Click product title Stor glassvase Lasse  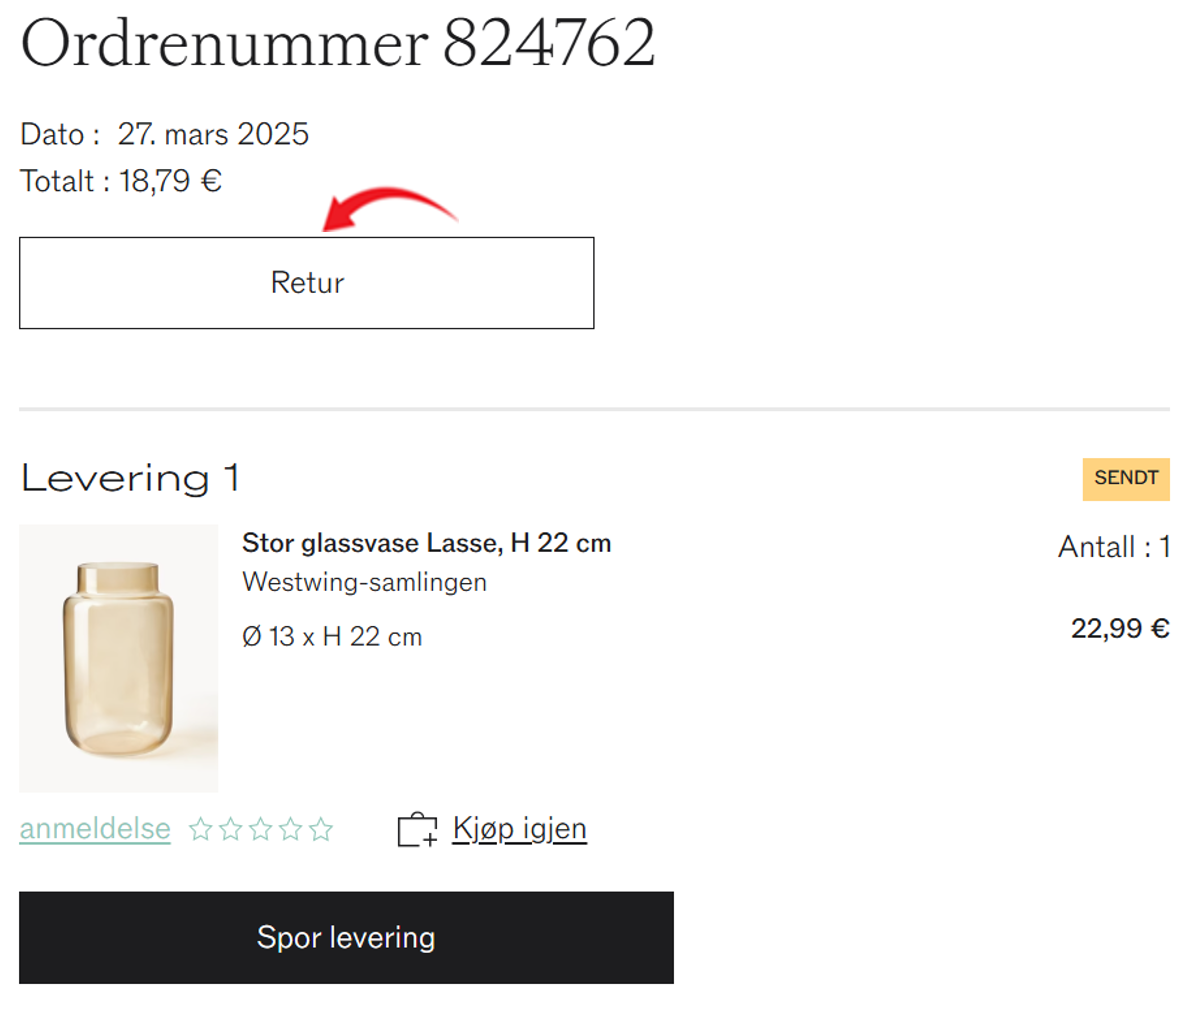(426, 543)
